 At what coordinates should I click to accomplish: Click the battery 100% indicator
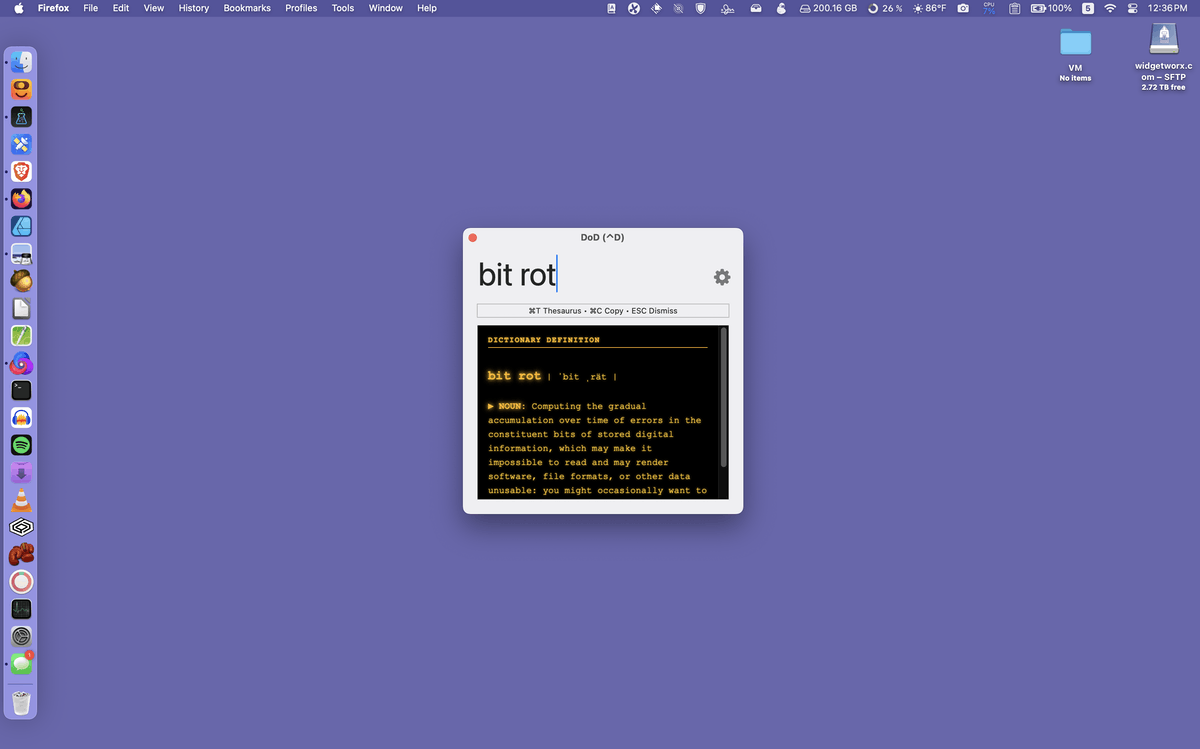1051,8
